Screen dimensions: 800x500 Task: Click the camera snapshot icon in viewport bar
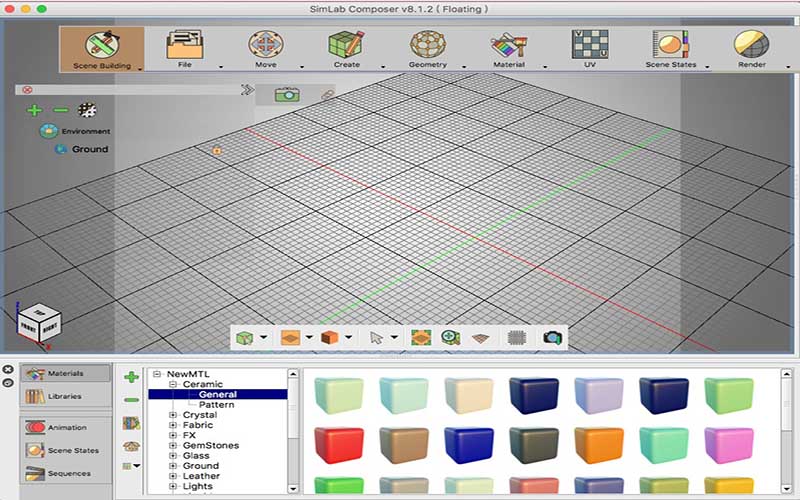(x=553, y=338)
